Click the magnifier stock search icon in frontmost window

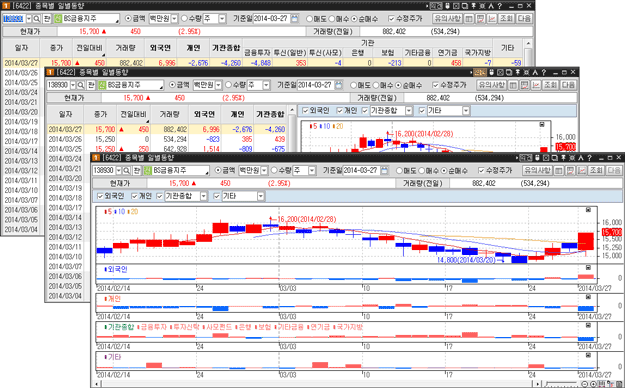point(126,171)
